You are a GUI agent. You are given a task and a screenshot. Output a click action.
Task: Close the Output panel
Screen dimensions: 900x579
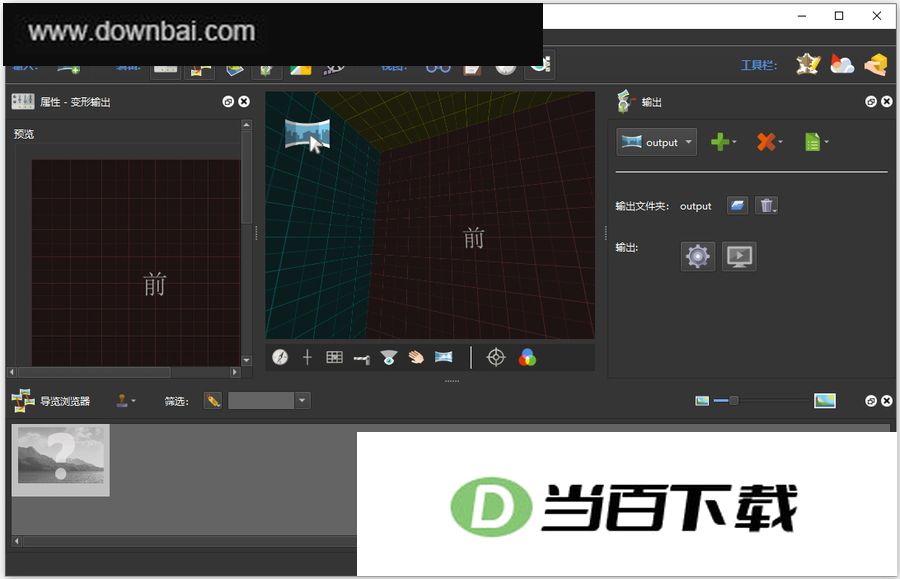click(x=887, y=102)
